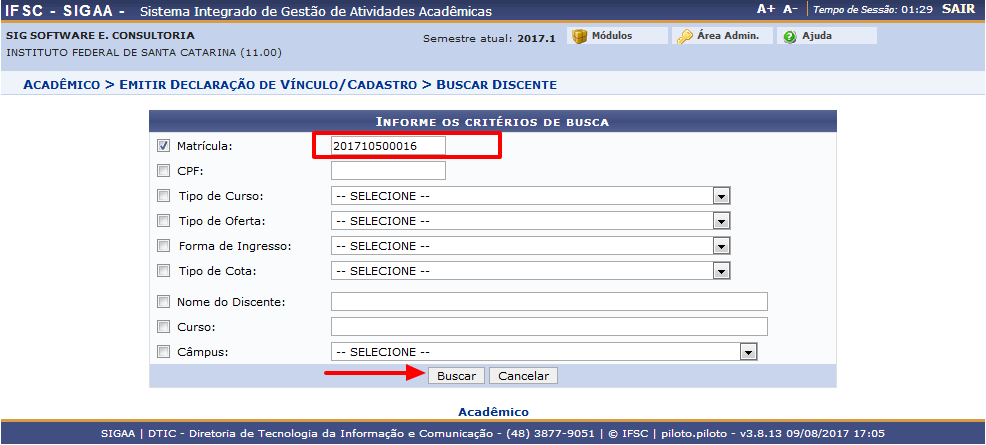Check the Curso filter checkbox
The image size is (986, 445).
[164, 327]
